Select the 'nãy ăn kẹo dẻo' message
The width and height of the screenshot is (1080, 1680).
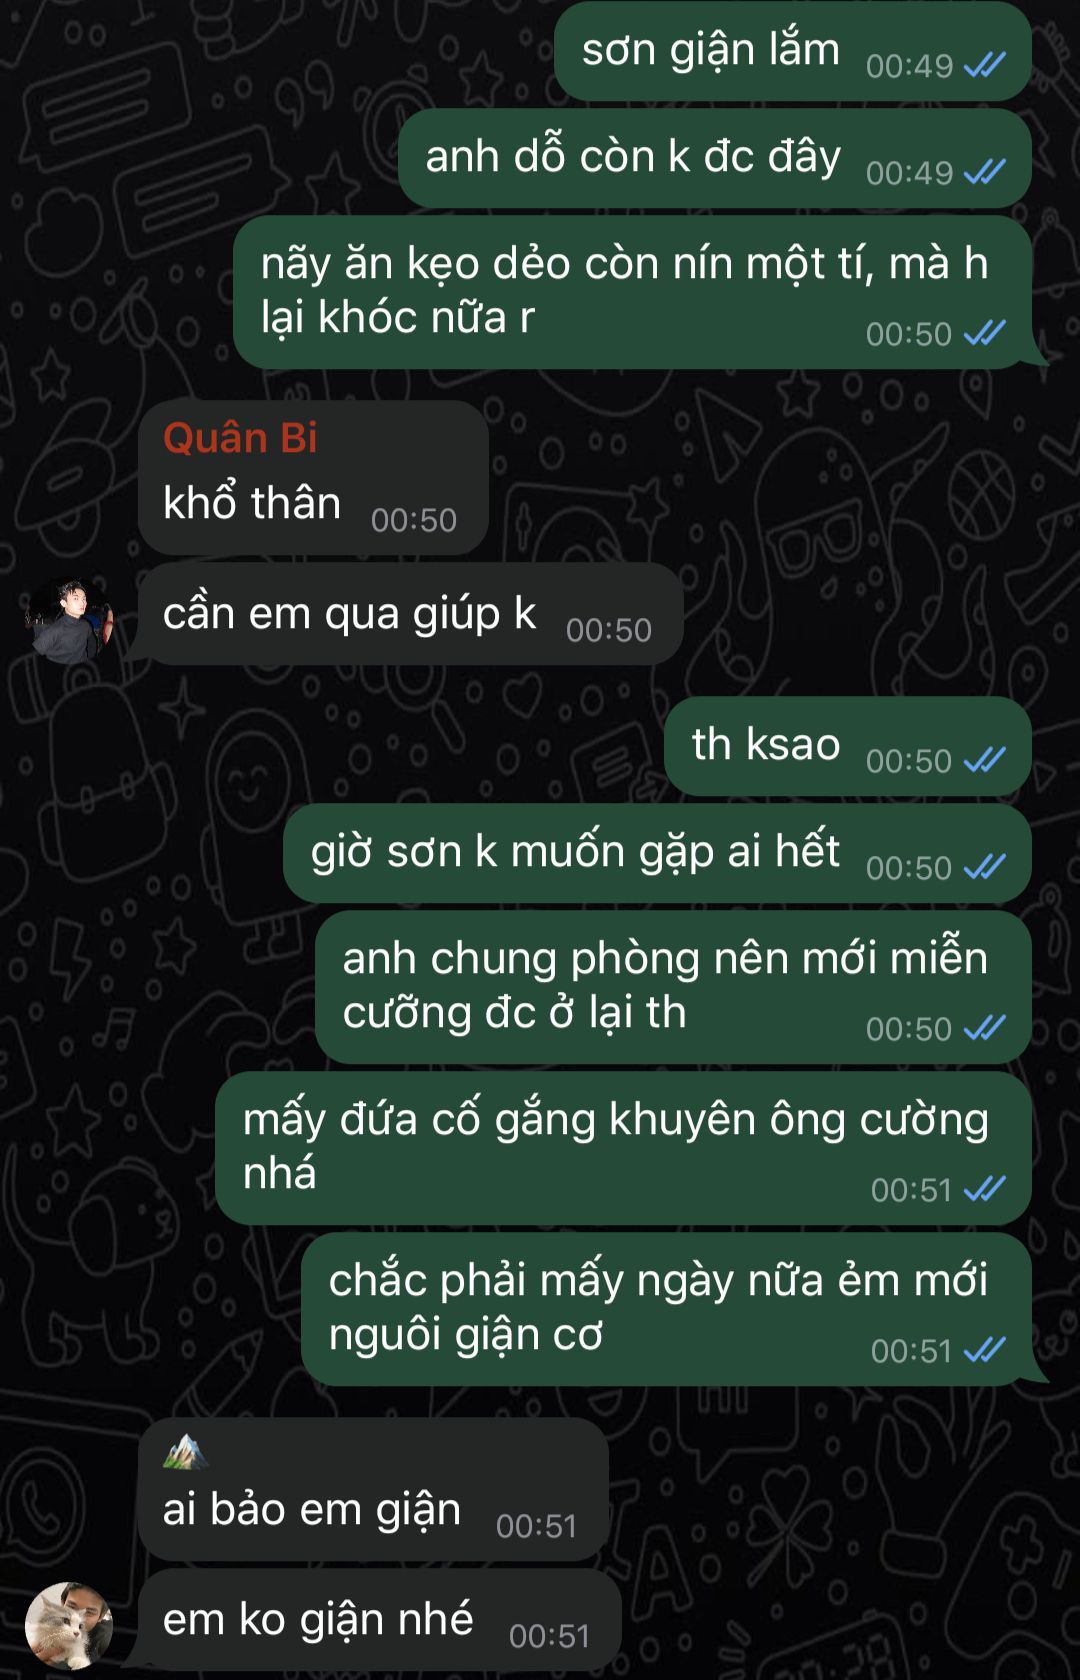point(632,292)
